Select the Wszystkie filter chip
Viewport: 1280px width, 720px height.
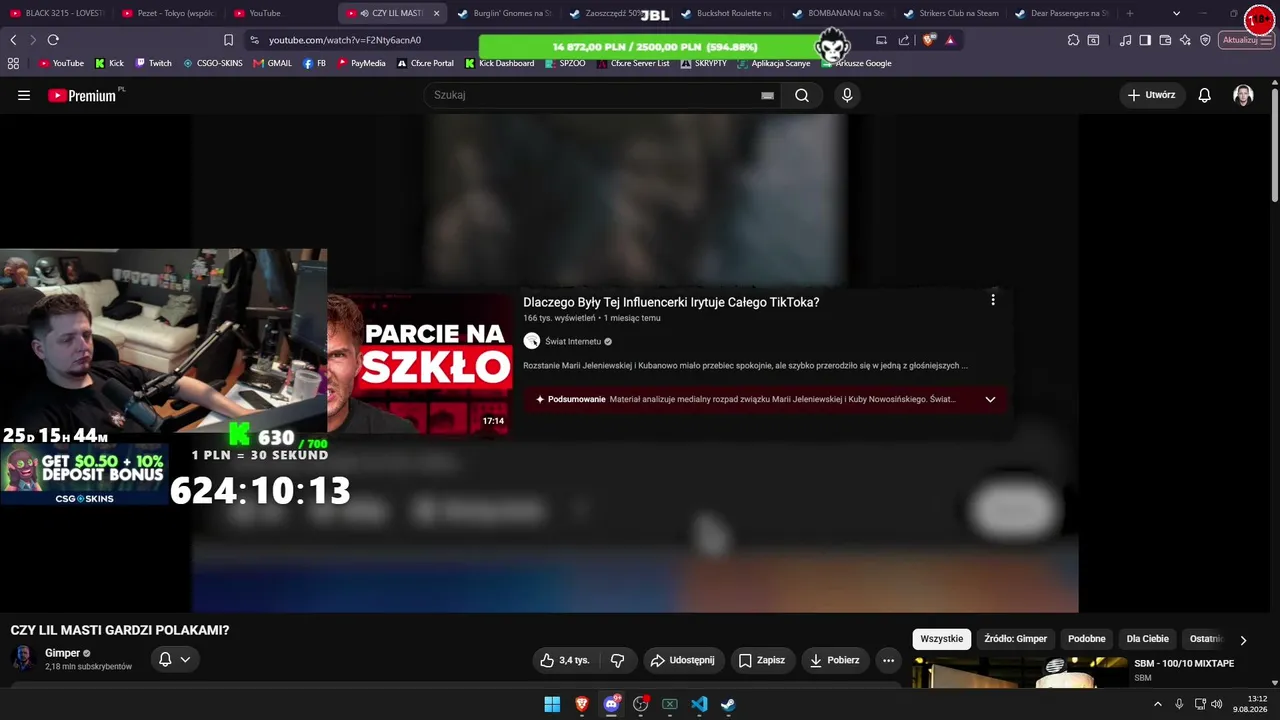[941, 639]
